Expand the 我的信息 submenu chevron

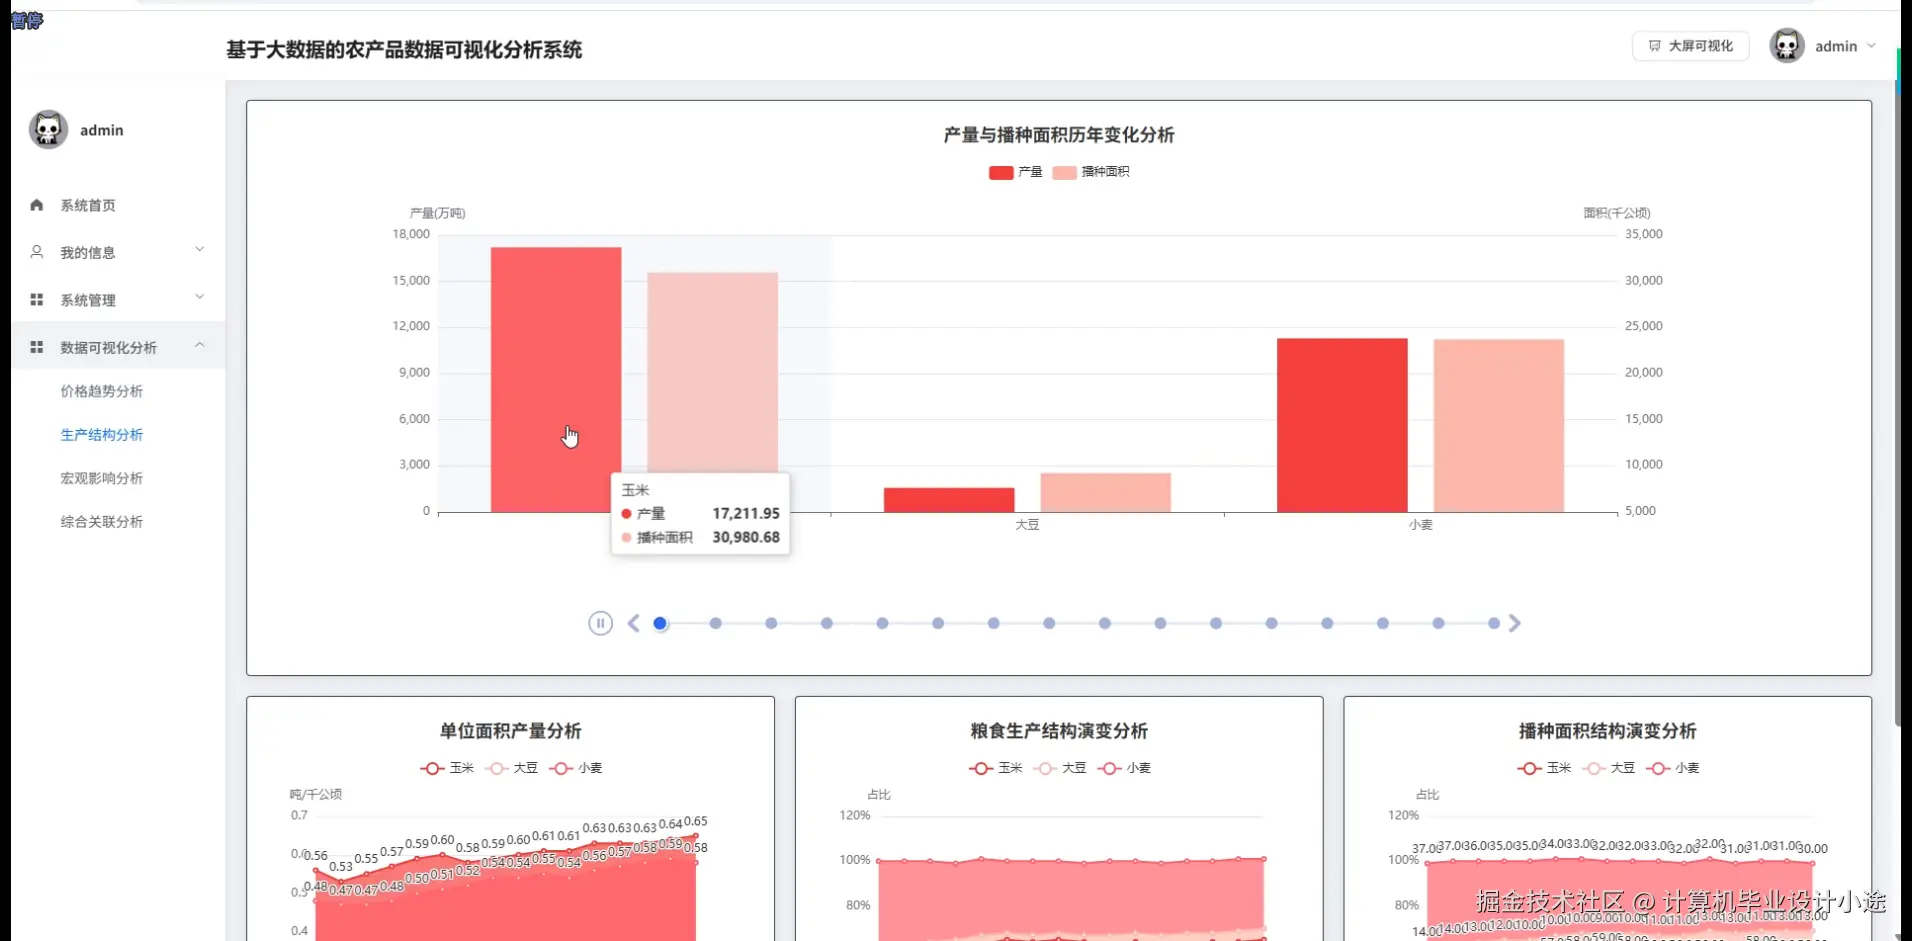click(200, 250)
